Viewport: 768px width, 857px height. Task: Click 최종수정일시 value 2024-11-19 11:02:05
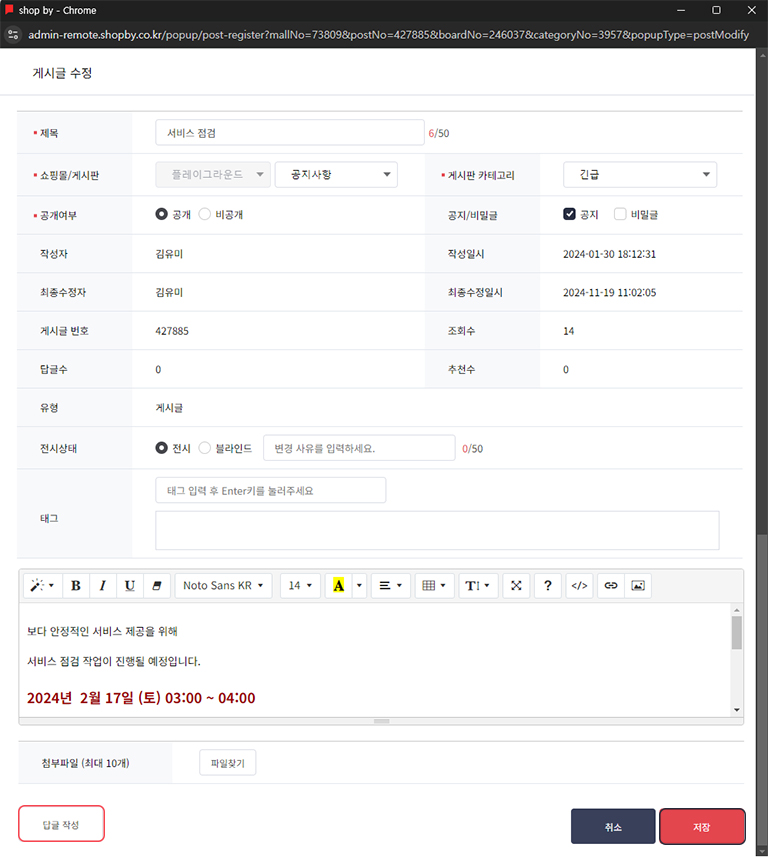coord(609,292)
